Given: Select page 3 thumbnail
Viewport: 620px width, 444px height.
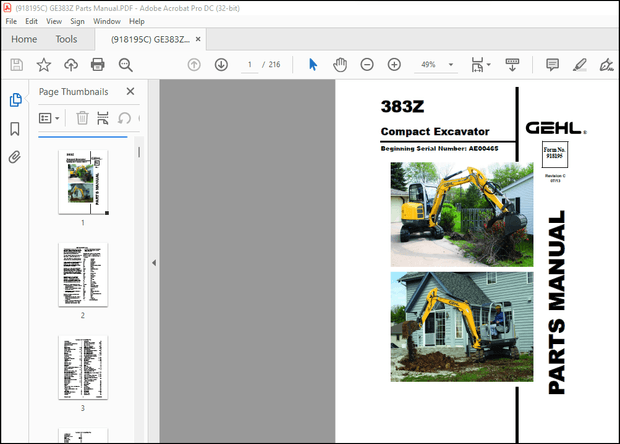Looking at the screenshot, I should click(83, 368).
